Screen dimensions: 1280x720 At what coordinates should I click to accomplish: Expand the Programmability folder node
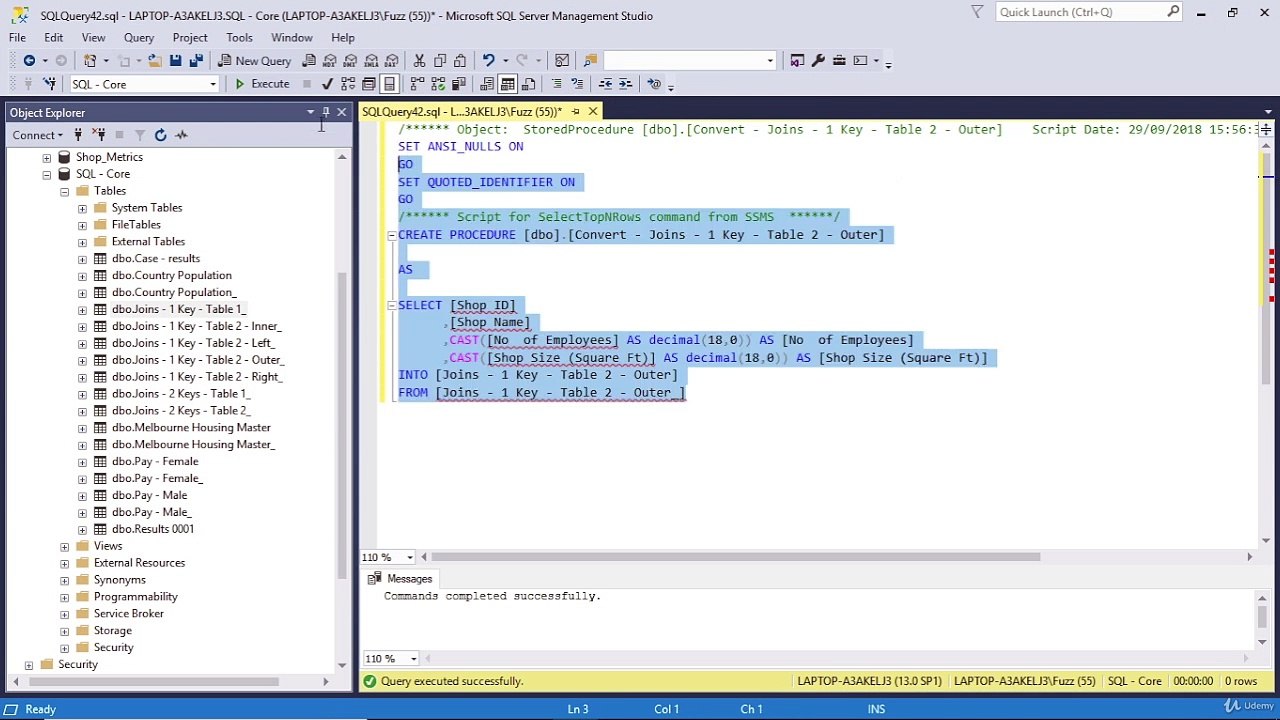(x=65, y=597)
